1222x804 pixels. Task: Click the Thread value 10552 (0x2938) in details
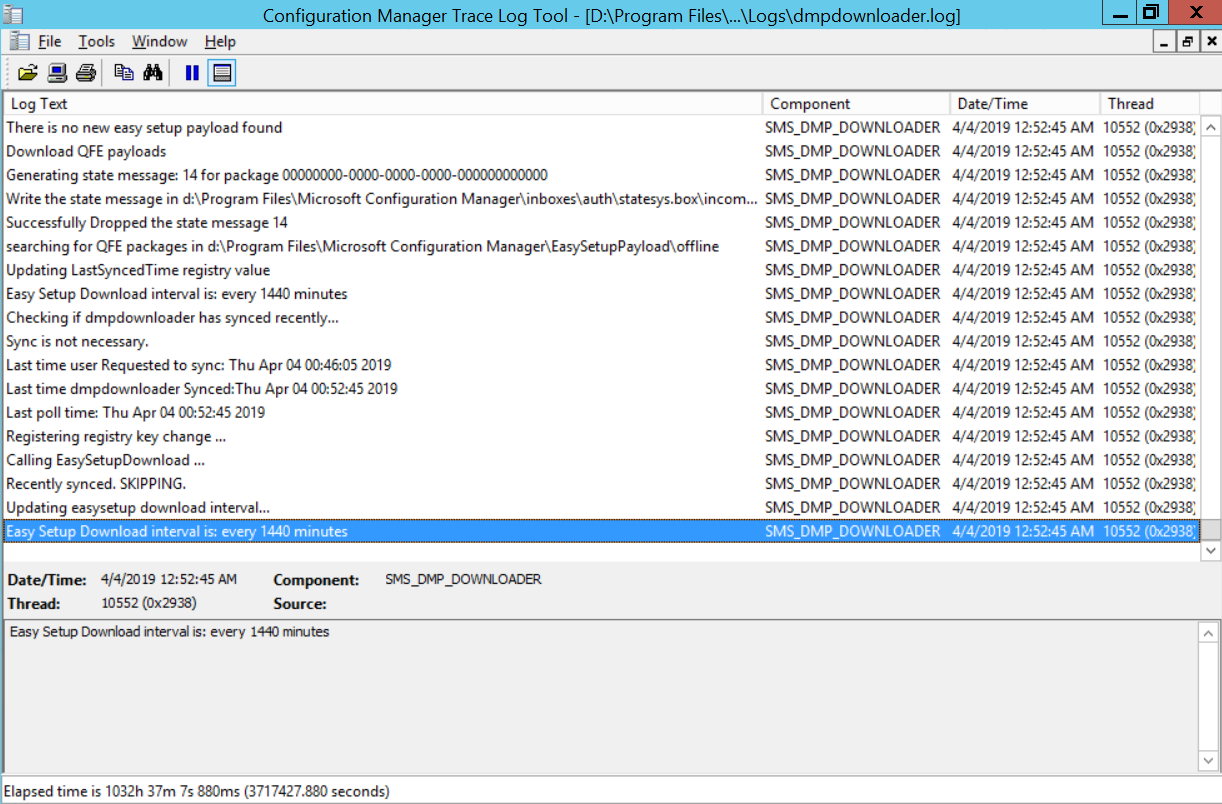tap(149, 604)
